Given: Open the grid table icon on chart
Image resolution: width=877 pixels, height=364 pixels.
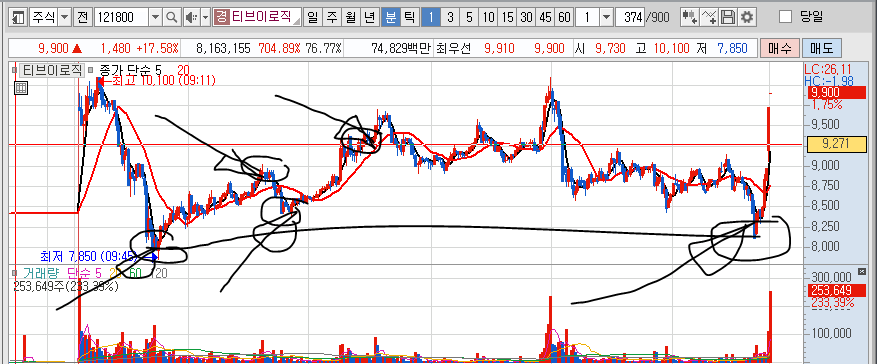Looking at the screenshot, I should (21, 88).
